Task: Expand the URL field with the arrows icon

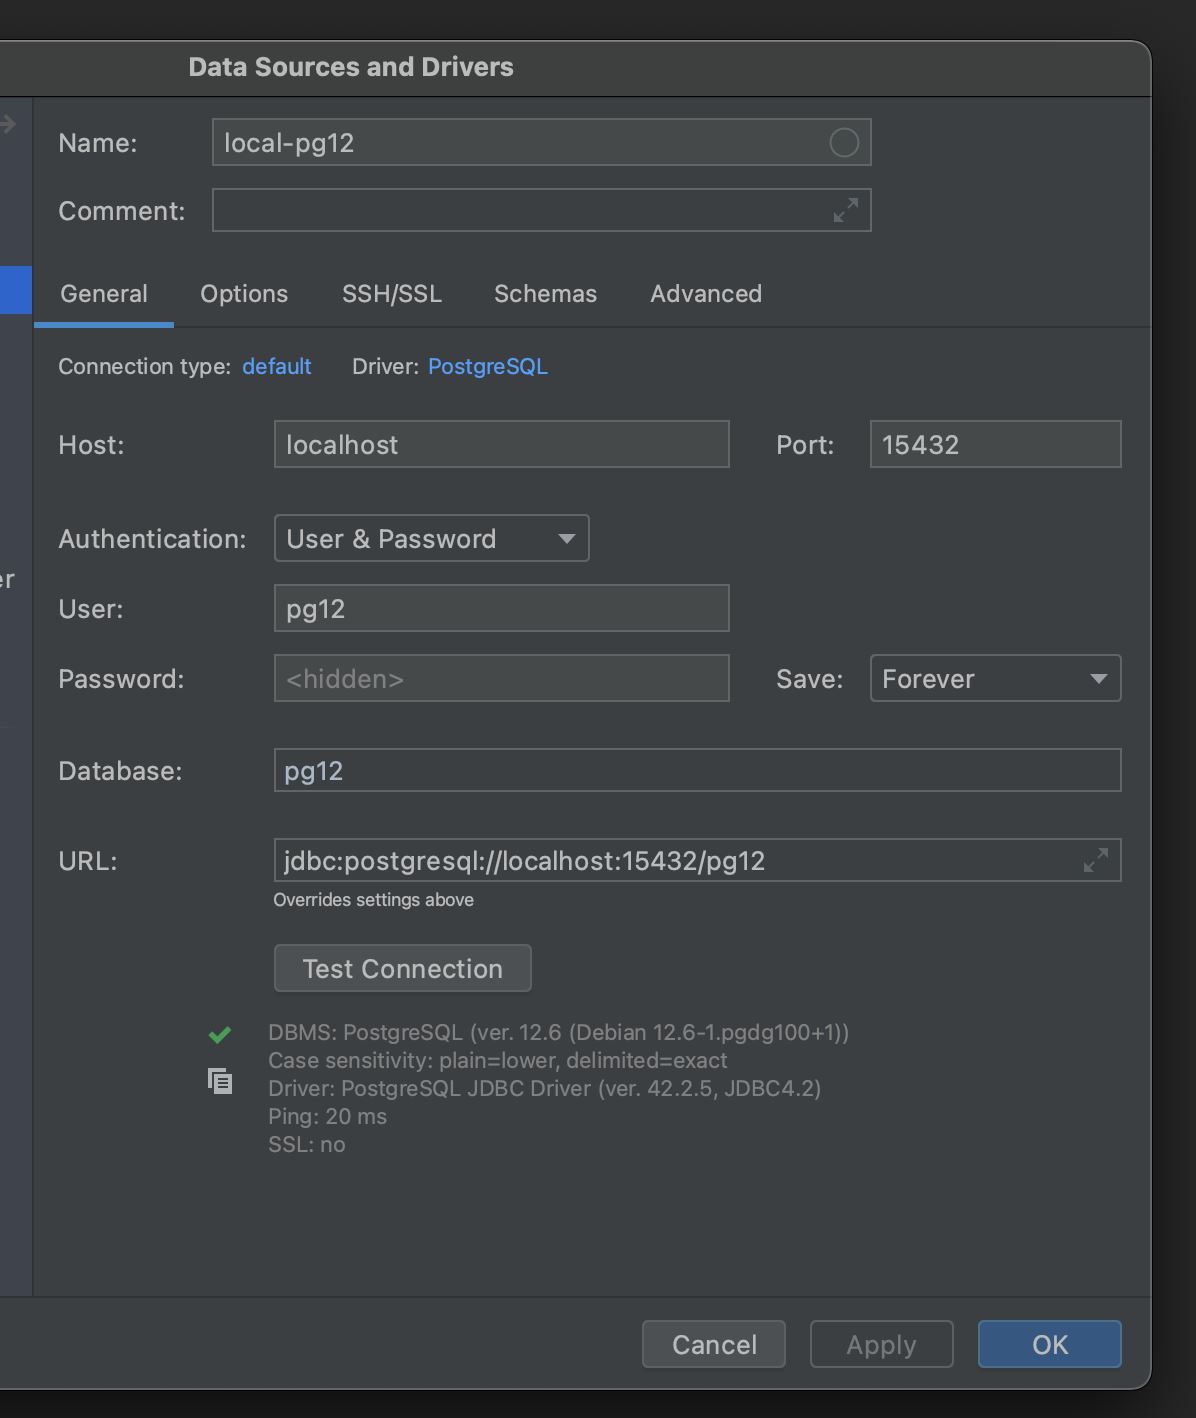Action: [x=1096, y=860]
